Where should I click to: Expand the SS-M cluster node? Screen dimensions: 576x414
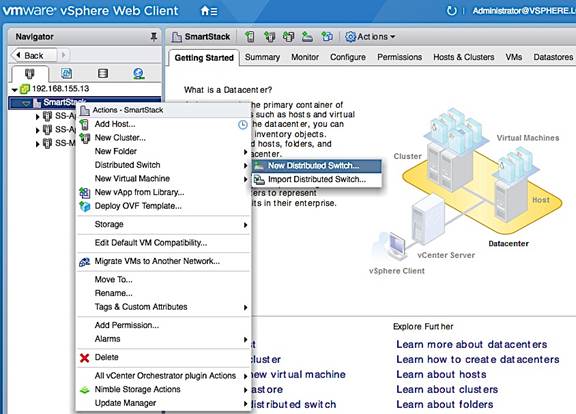(x=37, y=144)
